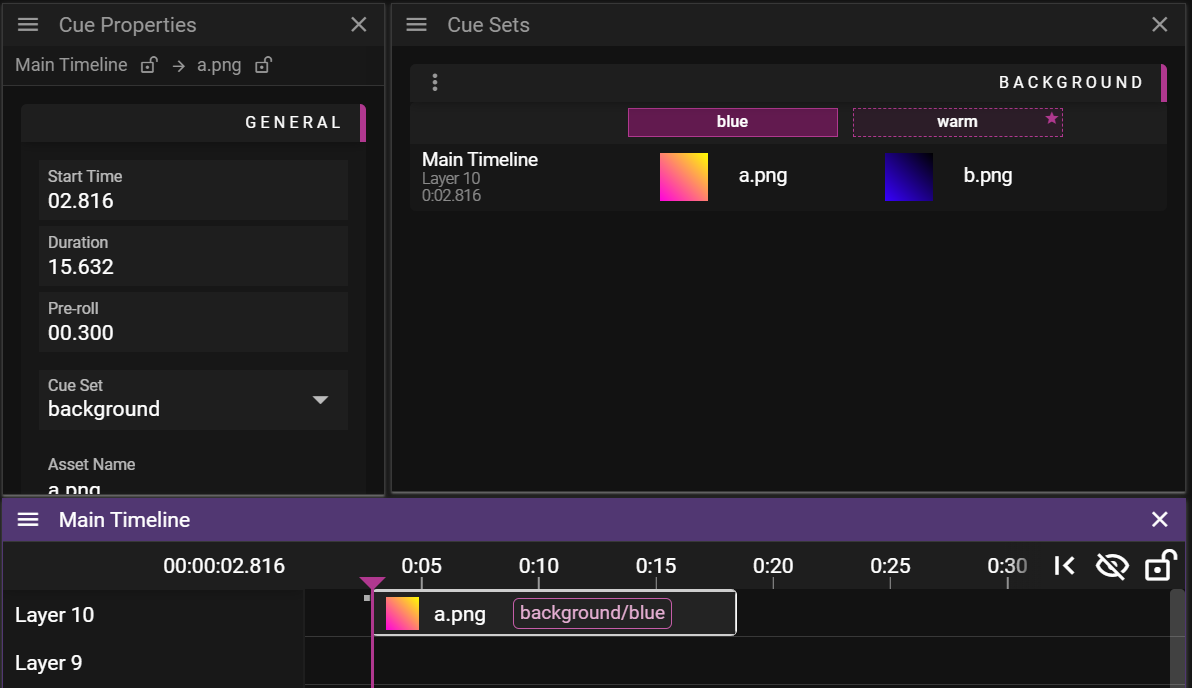Click the star icon on warm variant
Image resolution: width=1192 pixels, height=688 pixels.
click(x=1051, y=118)
